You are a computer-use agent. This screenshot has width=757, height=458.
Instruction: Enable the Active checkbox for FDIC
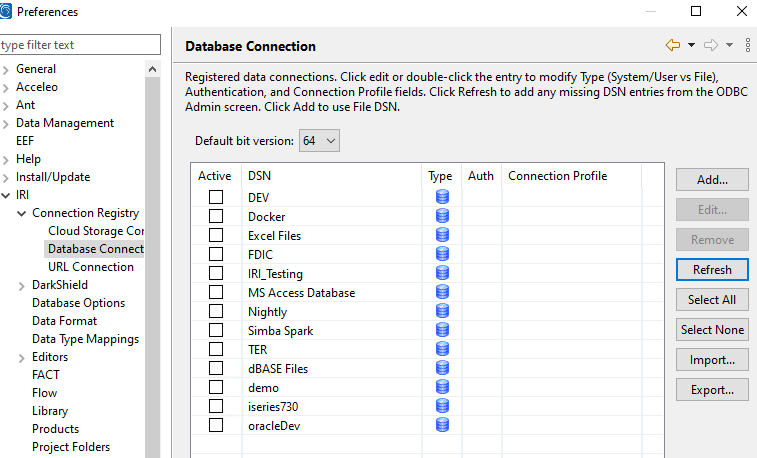tap(216, 254)
